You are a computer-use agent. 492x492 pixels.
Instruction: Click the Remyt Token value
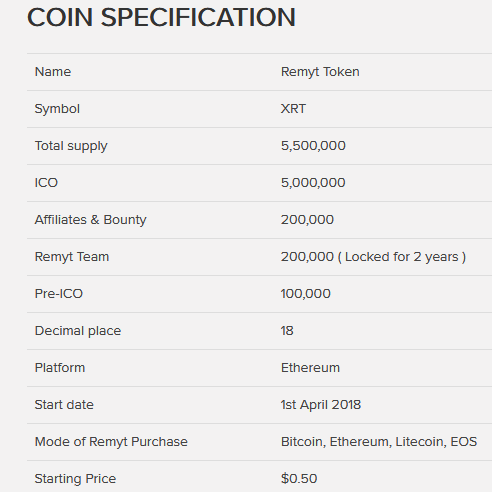click(320, 72)
